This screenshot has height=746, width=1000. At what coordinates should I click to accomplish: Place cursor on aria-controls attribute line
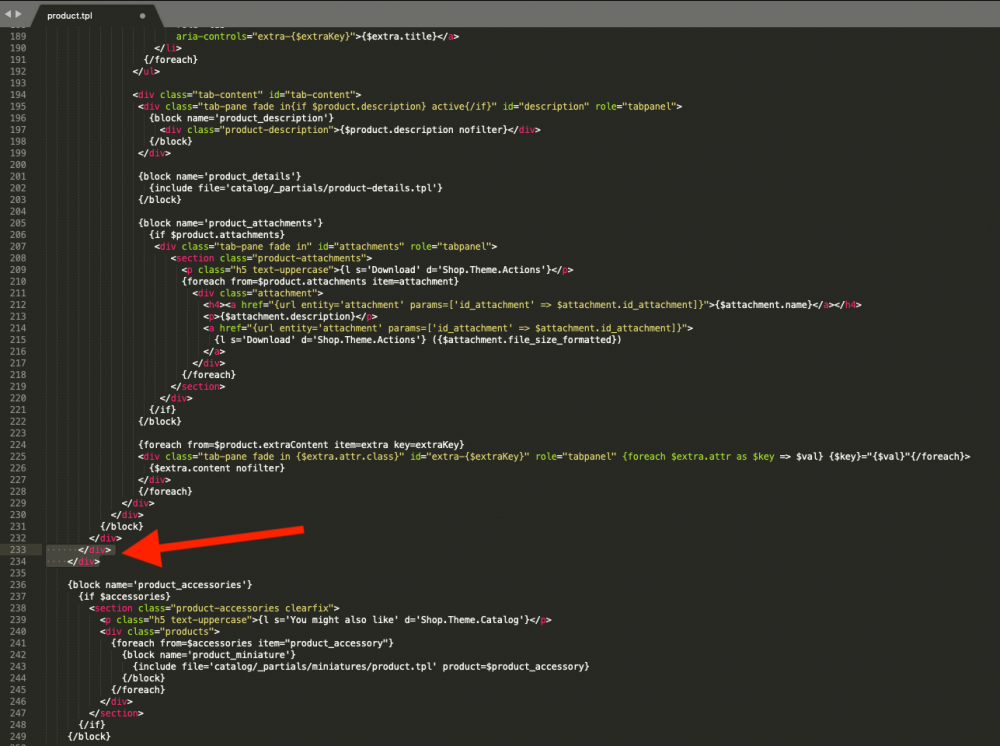[317, 36]
